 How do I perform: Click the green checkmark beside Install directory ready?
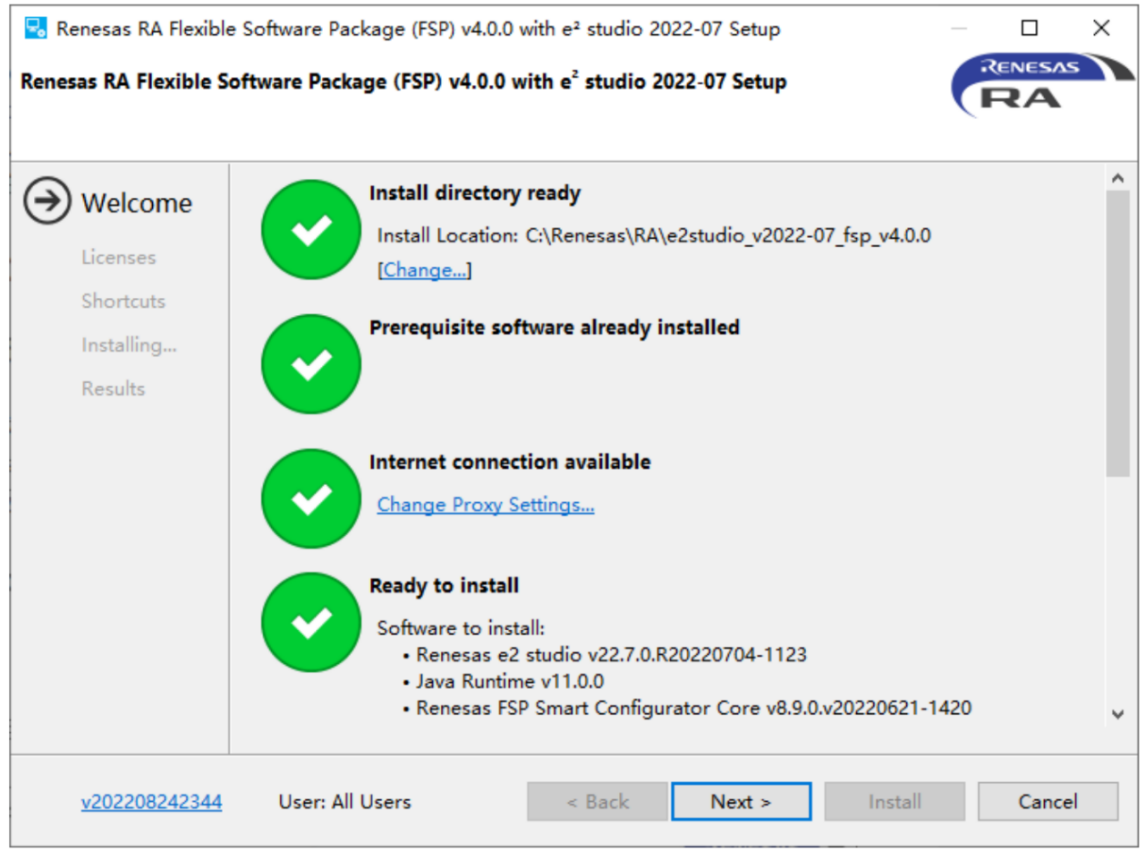click(311, 229)
